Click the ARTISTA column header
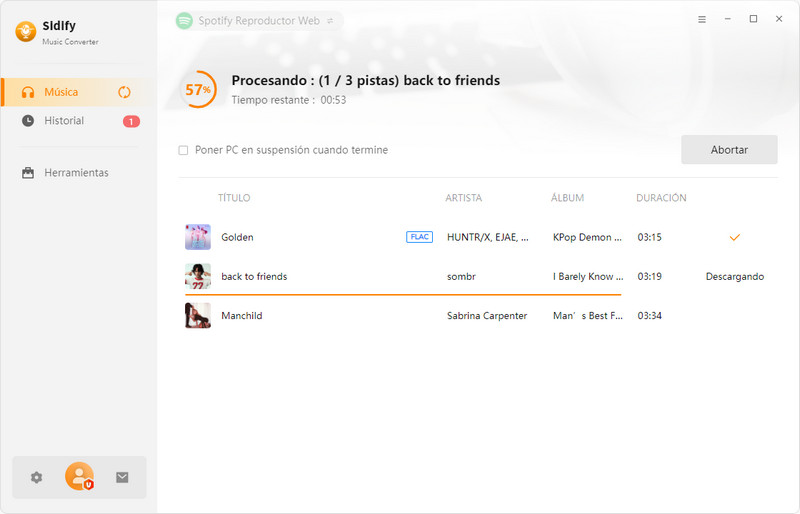800x514 pixels. [x=463, y=198]
